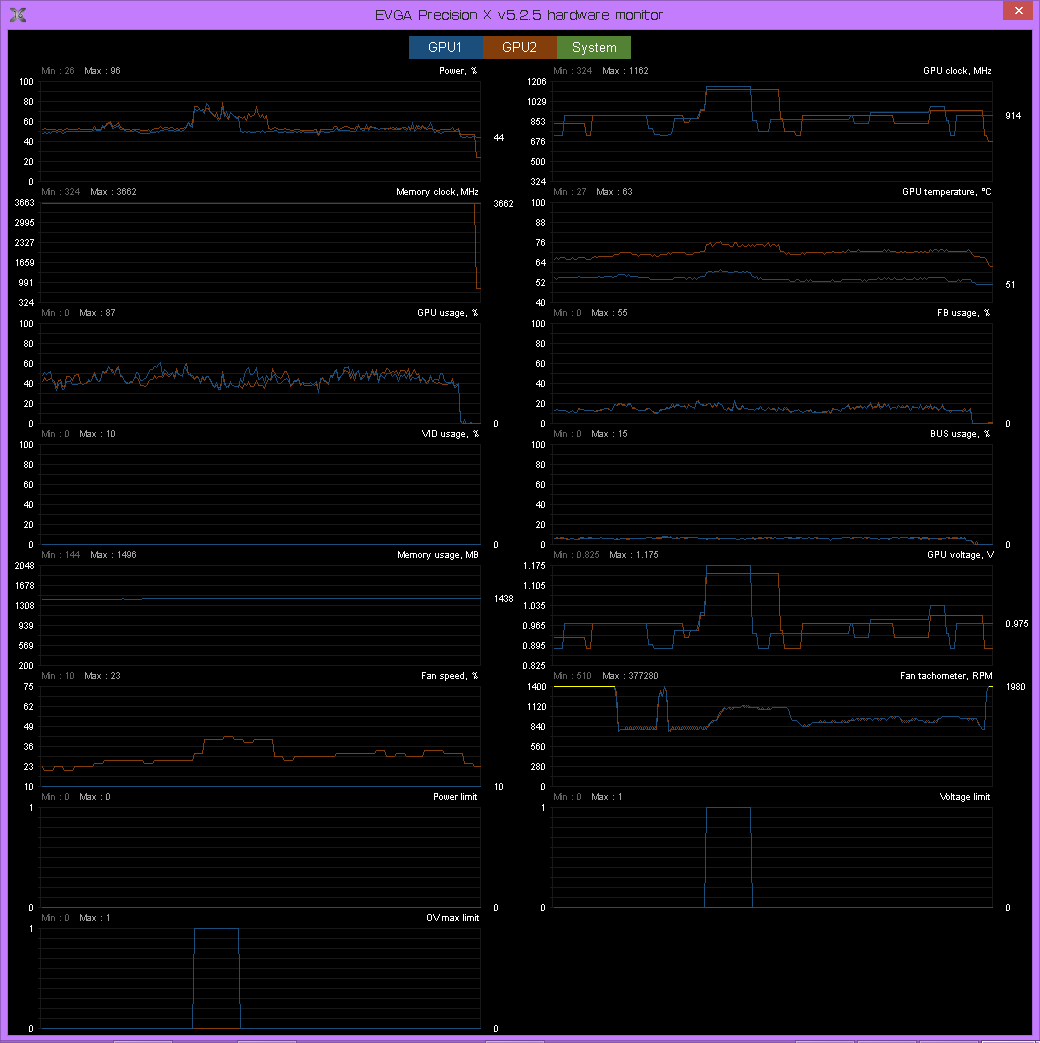This screenshot has height=1043, width=1040.
Task: Click the Voltage limit graph label
Action: tap(965, 797)
